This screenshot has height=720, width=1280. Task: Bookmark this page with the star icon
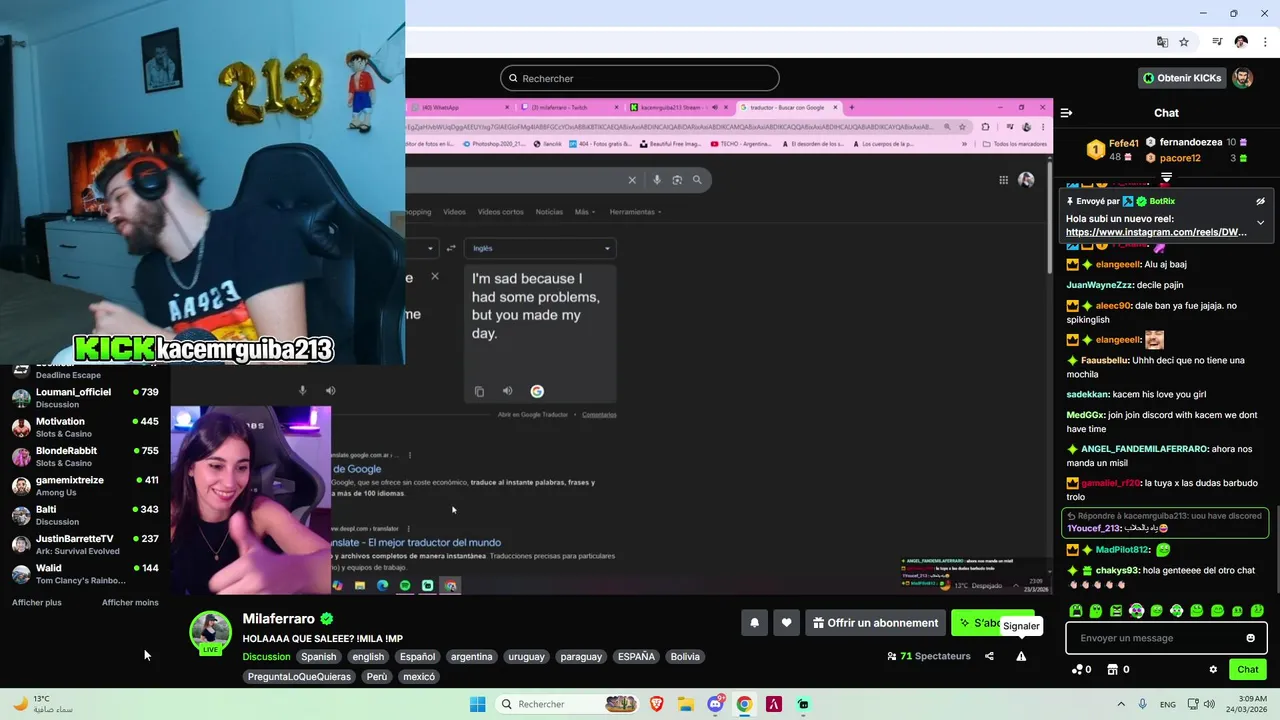coord(1184,42)
